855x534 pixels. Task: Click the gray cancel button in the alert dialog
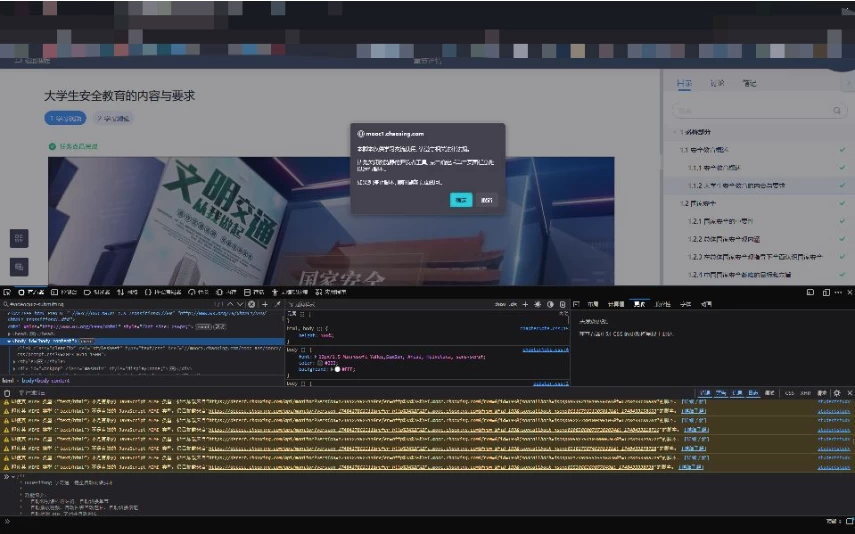point(486,200)
